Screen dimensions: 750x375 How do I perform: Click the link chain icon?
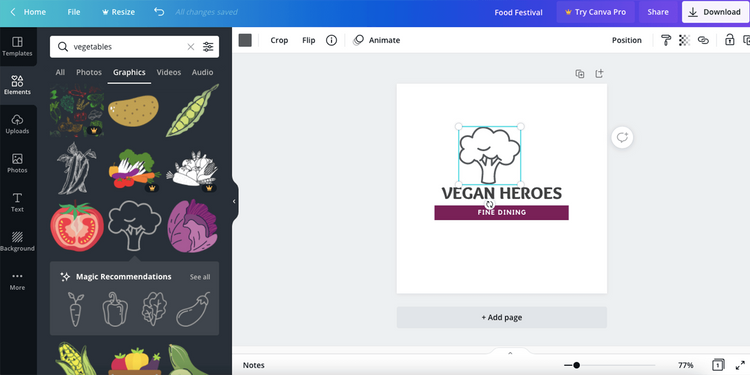pyautogui.click(x=703, y=40)
